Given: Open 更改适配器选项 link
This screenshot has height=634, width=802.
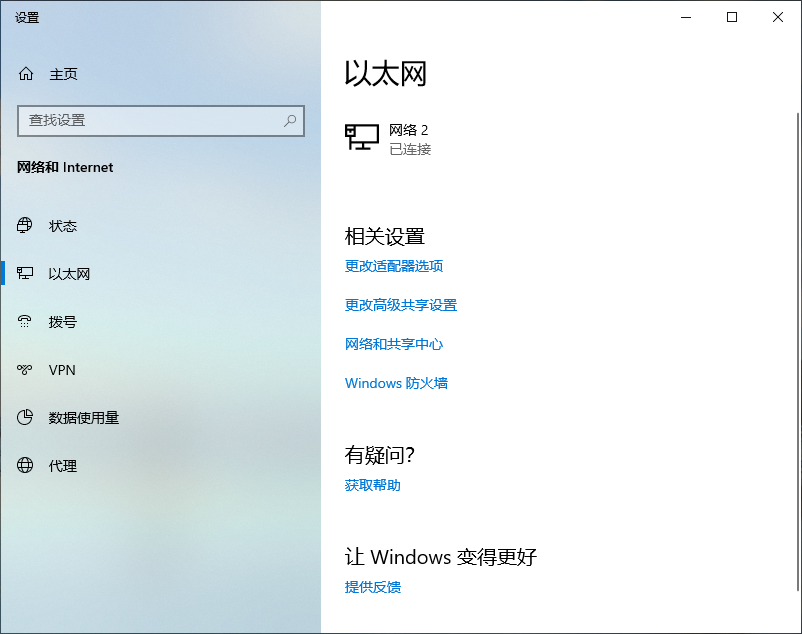Looking at the screenshot, I should pos(394,266).
